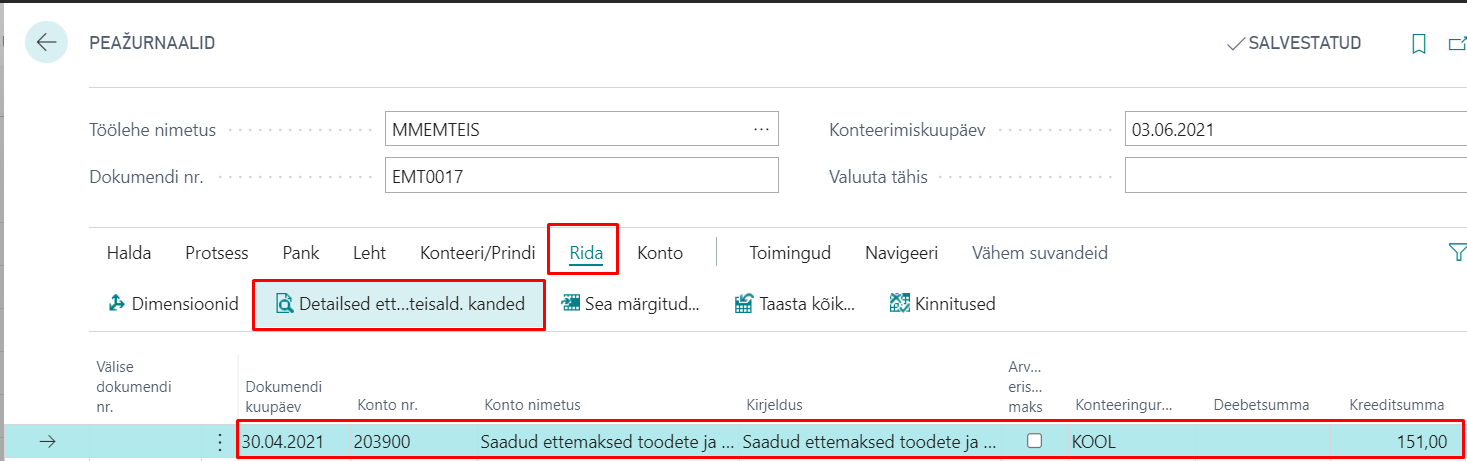
Task: Open Detailsed ettevõtetevaheliste kanded
Action: tap(399, 304)
